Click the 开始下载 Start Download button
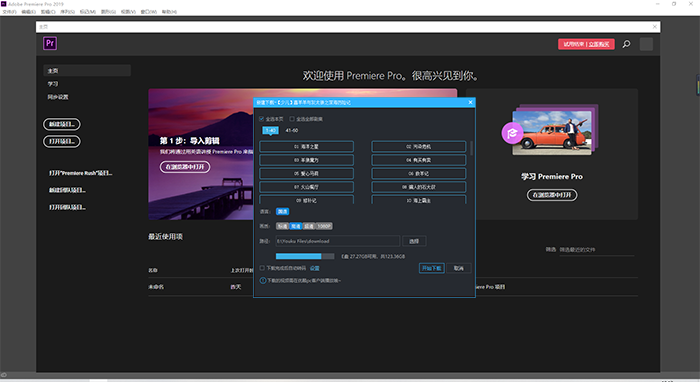Screen dimensions: 700x382 tap(432, 268)
